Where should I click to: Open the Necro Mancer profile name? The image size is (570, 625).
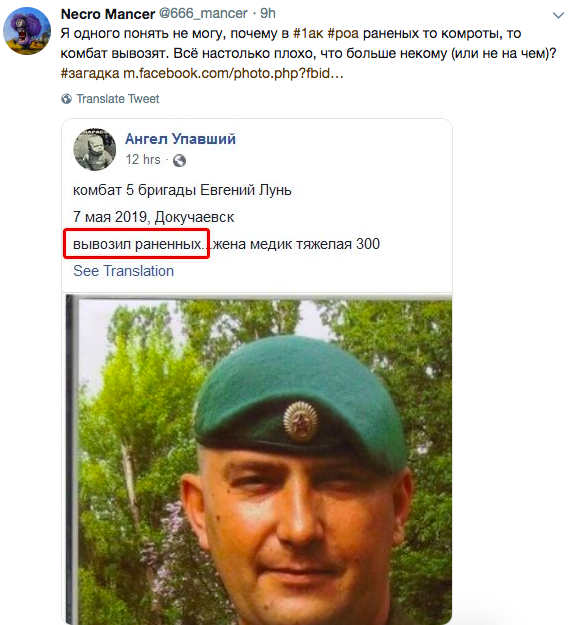[x=108, y=14]
